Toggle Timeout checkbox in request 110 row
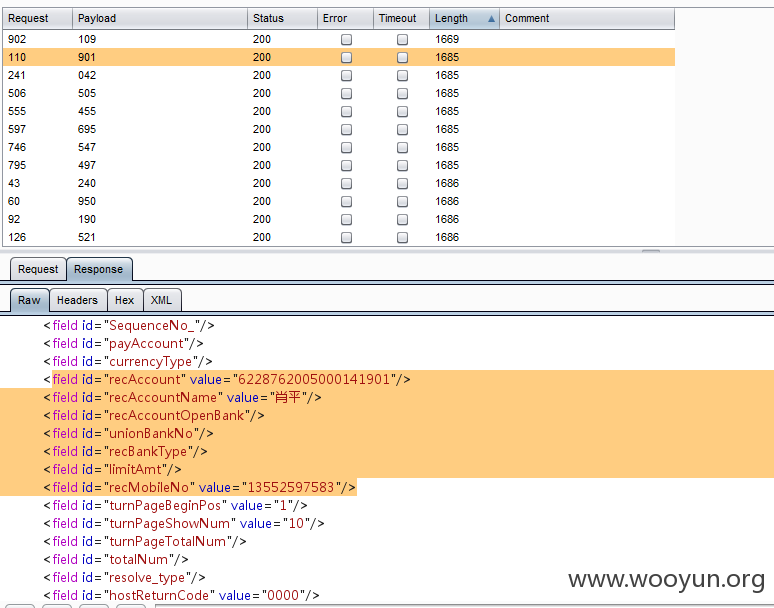774x608 pixels. (x=402, y=57)
